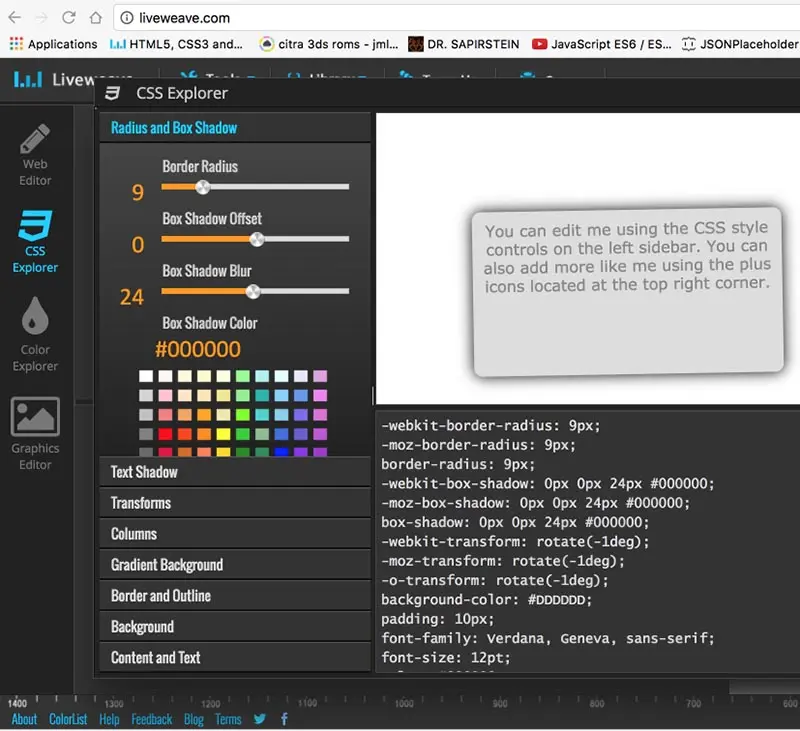Viewport: 800px width, 731px height.
Task: Open Twitter link icon in footer
Action: [x=259, y=719]
